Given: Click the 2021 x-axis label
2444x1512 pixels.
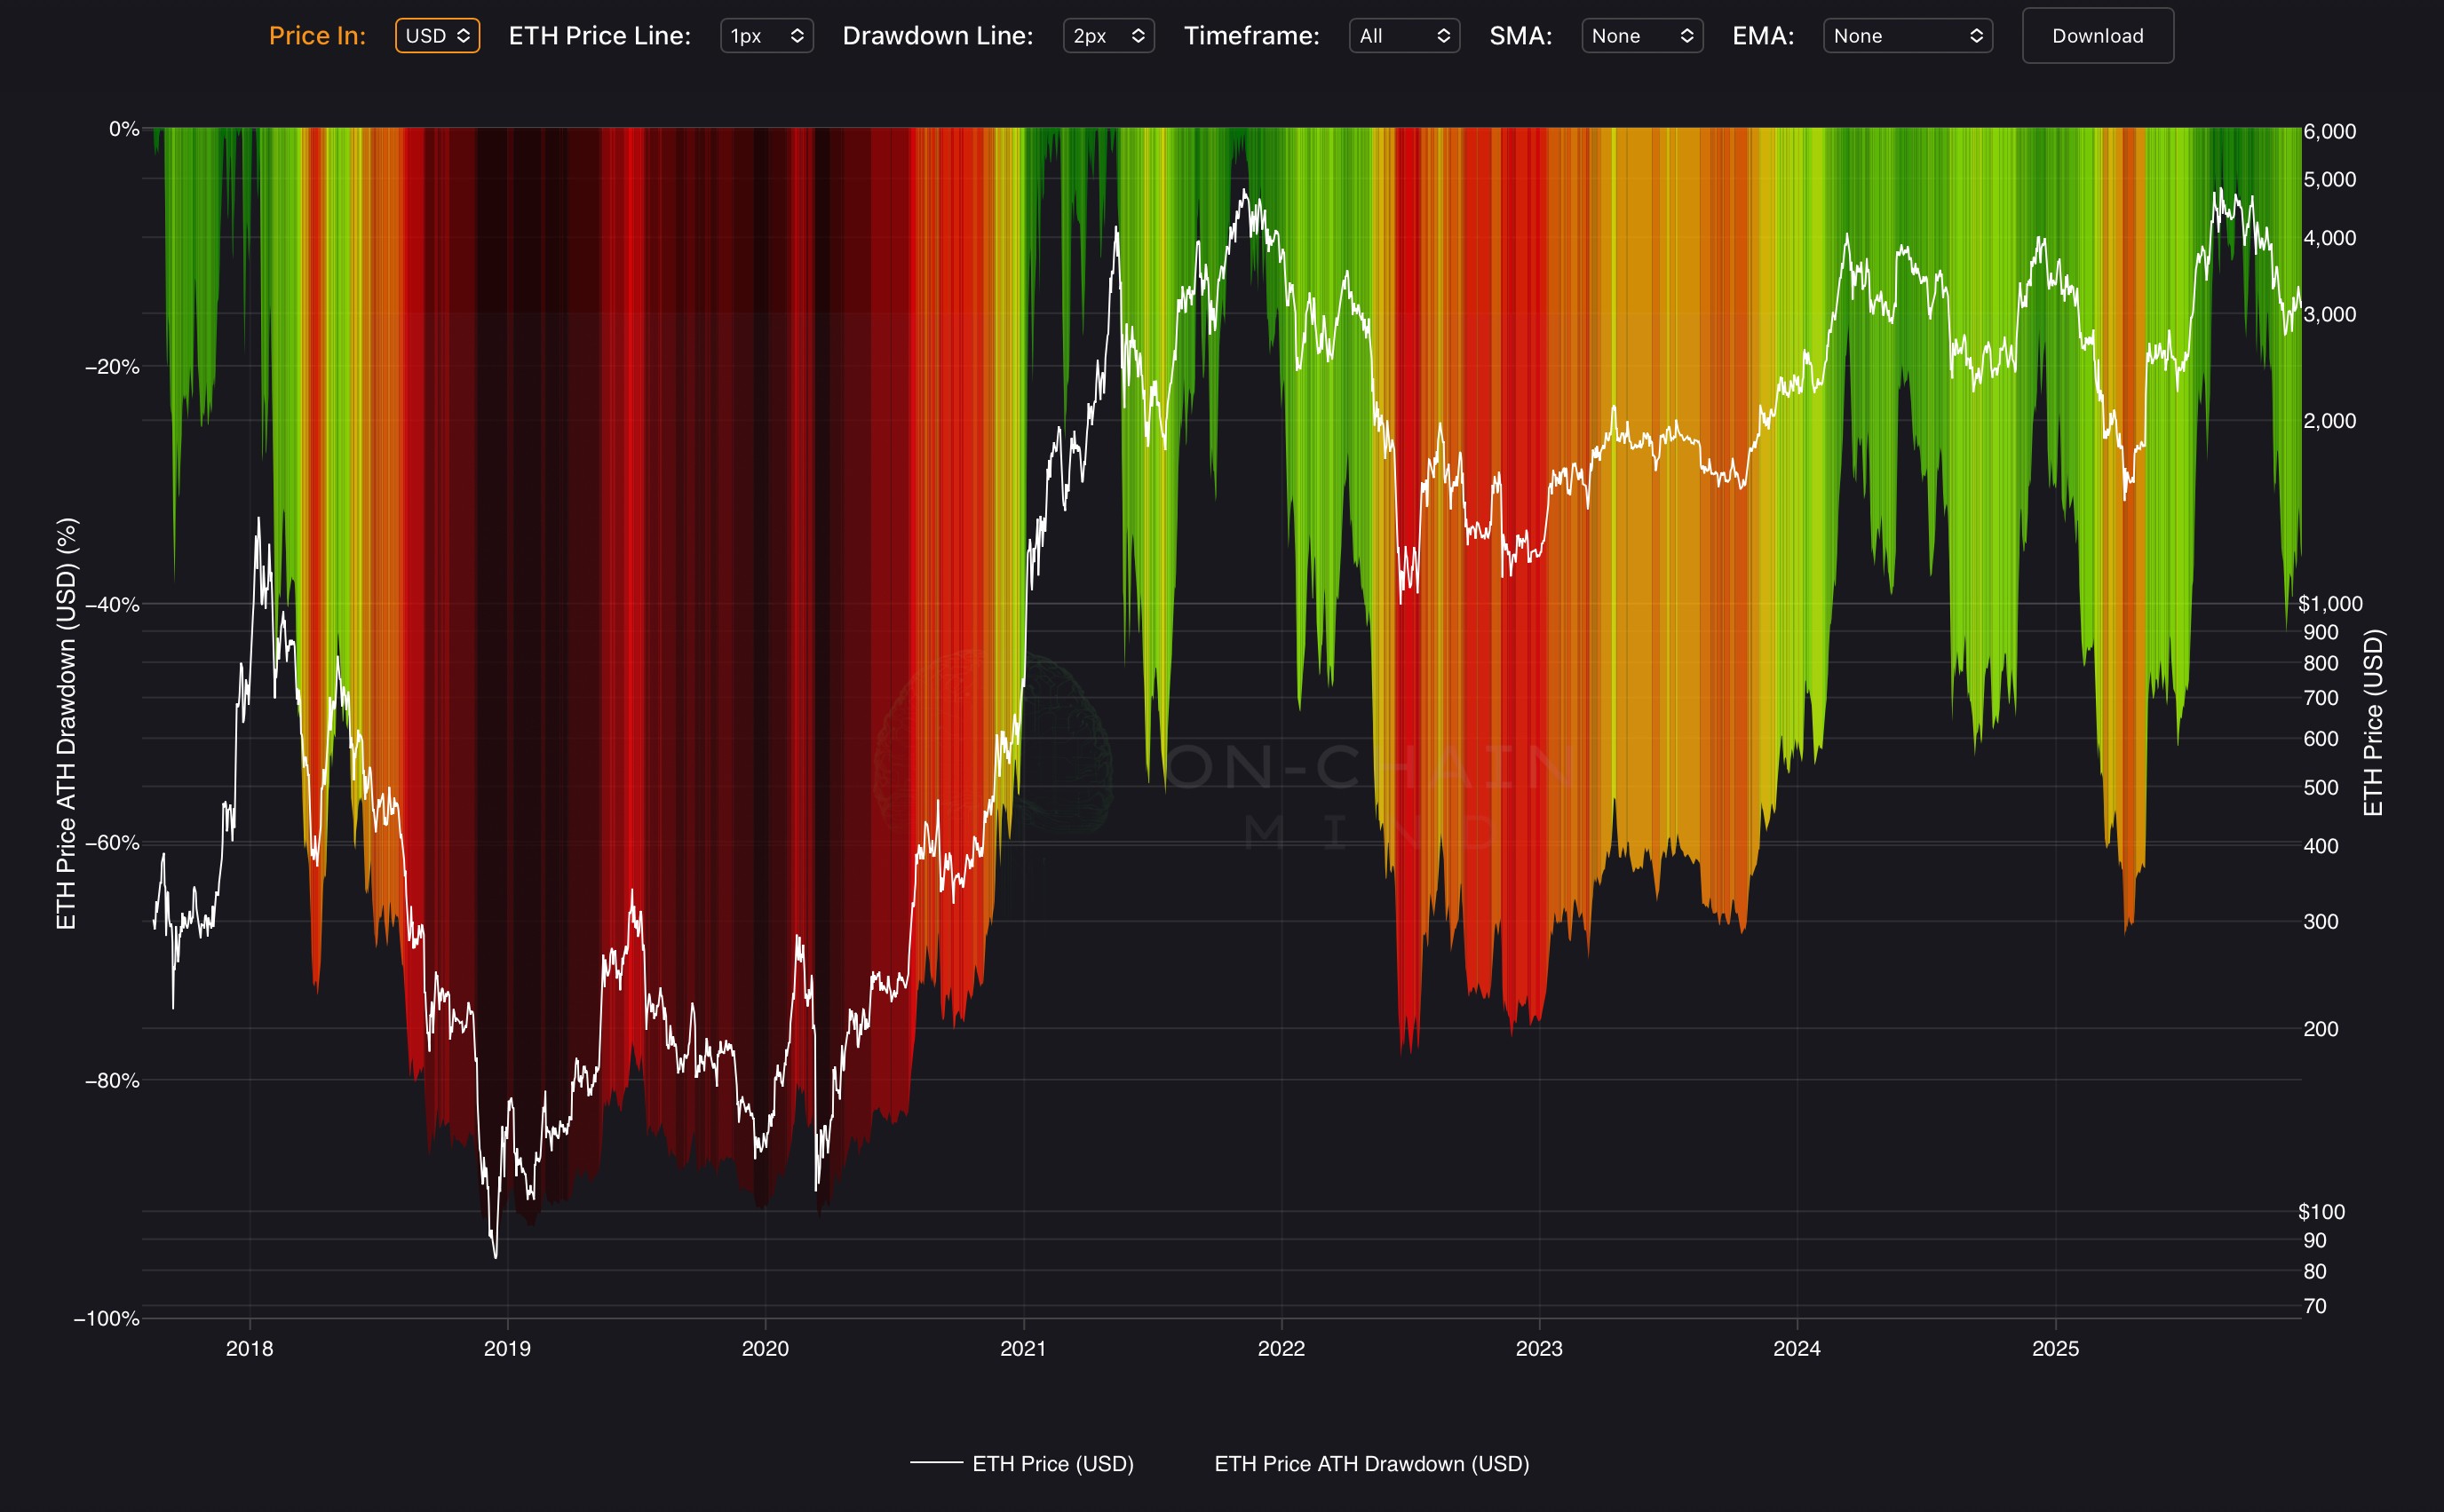Looking at the screenshot, I should [x=1022, y=1348].
